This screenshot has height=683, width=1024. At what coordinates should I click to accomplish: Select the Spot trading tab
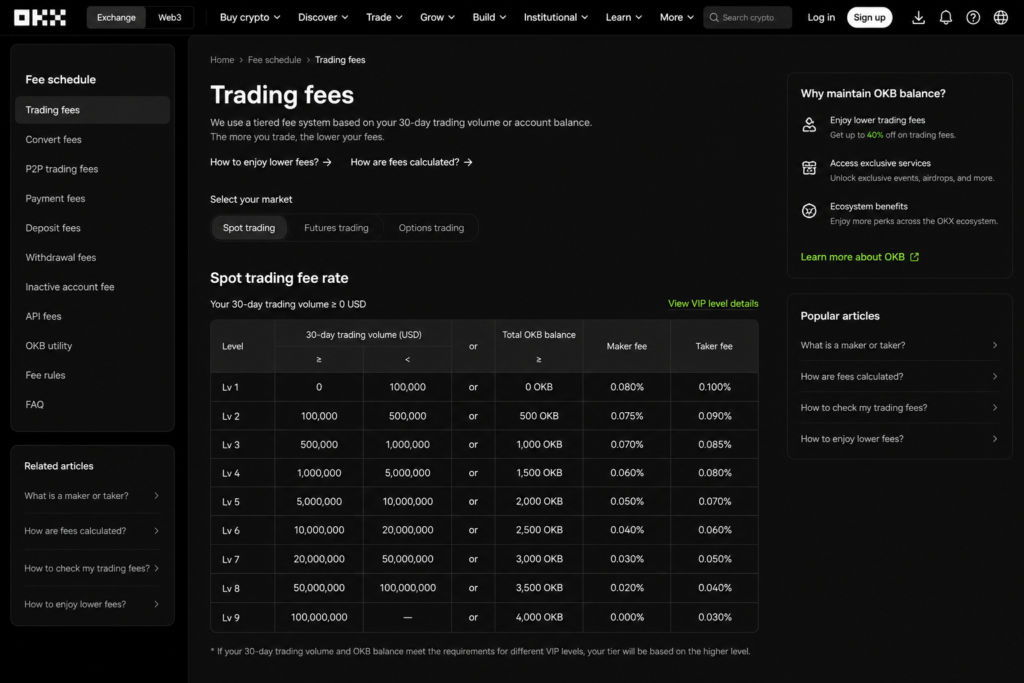[x=249, y=228]
